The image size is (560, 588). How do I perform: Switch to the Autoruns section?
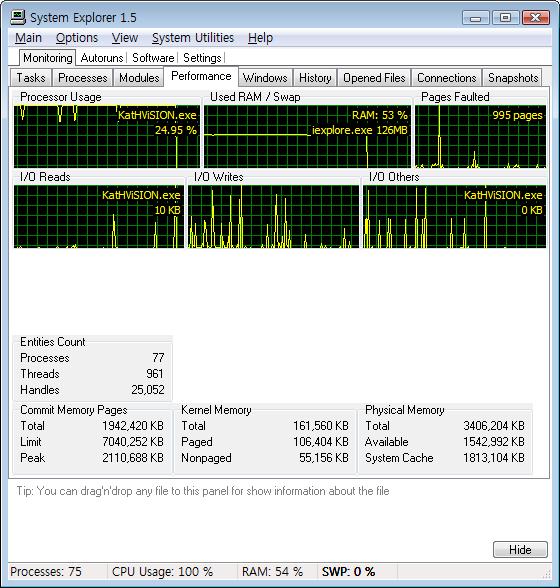click(x=102, y=58)
